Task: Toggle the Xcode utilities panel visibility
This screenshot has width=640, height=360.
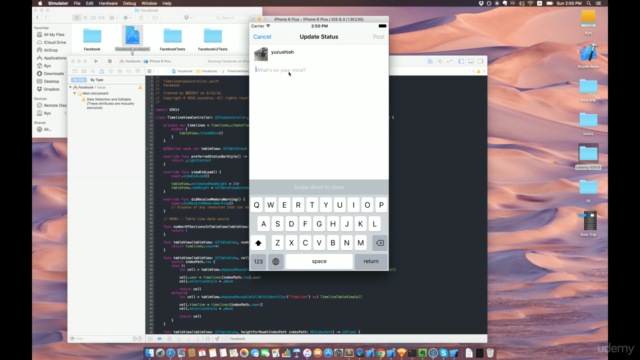Action: click(480, 61)
